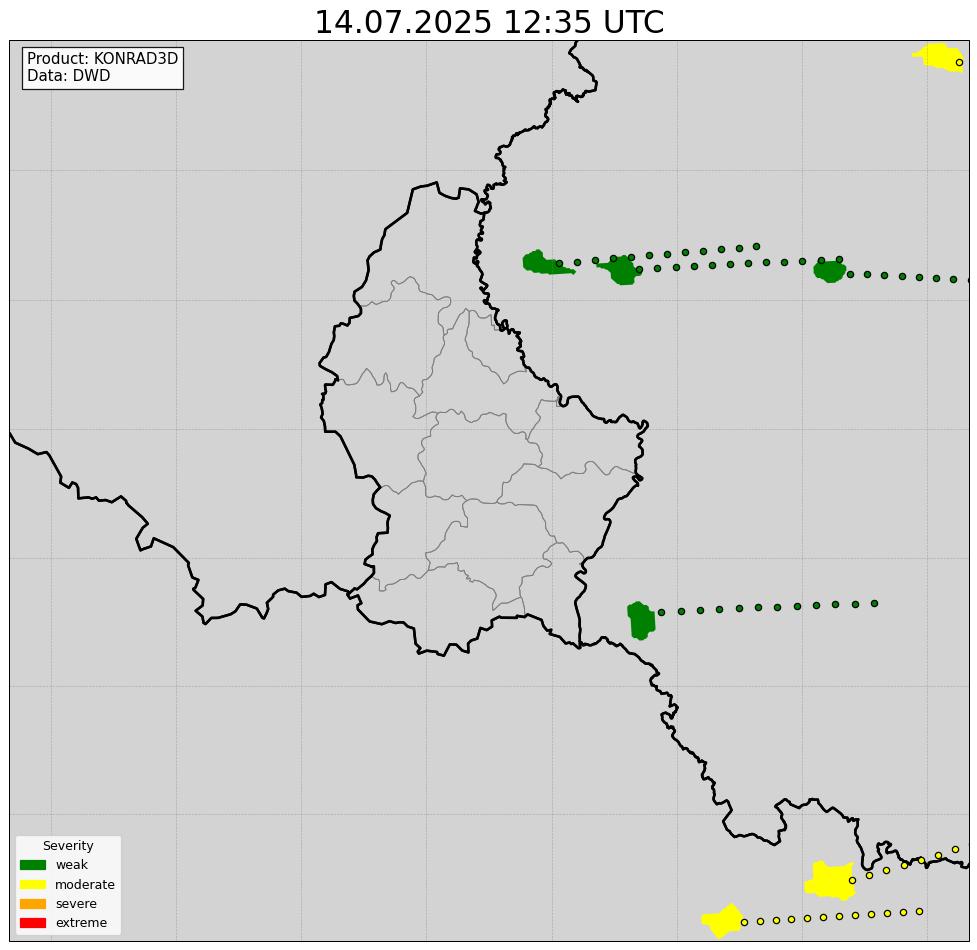This screenshot has height=950, width=977.
Task: Click the 'Data: DWD' text
Action: (x=69, y=75)
